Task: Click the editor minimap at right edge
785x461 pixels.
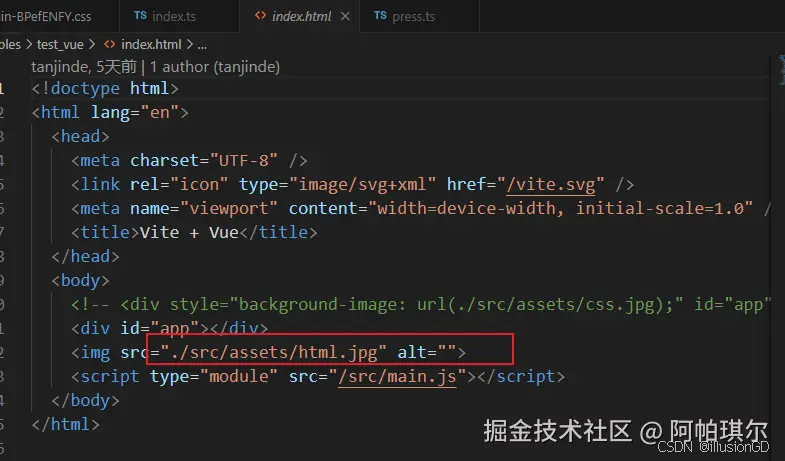Action: [781, 70]
